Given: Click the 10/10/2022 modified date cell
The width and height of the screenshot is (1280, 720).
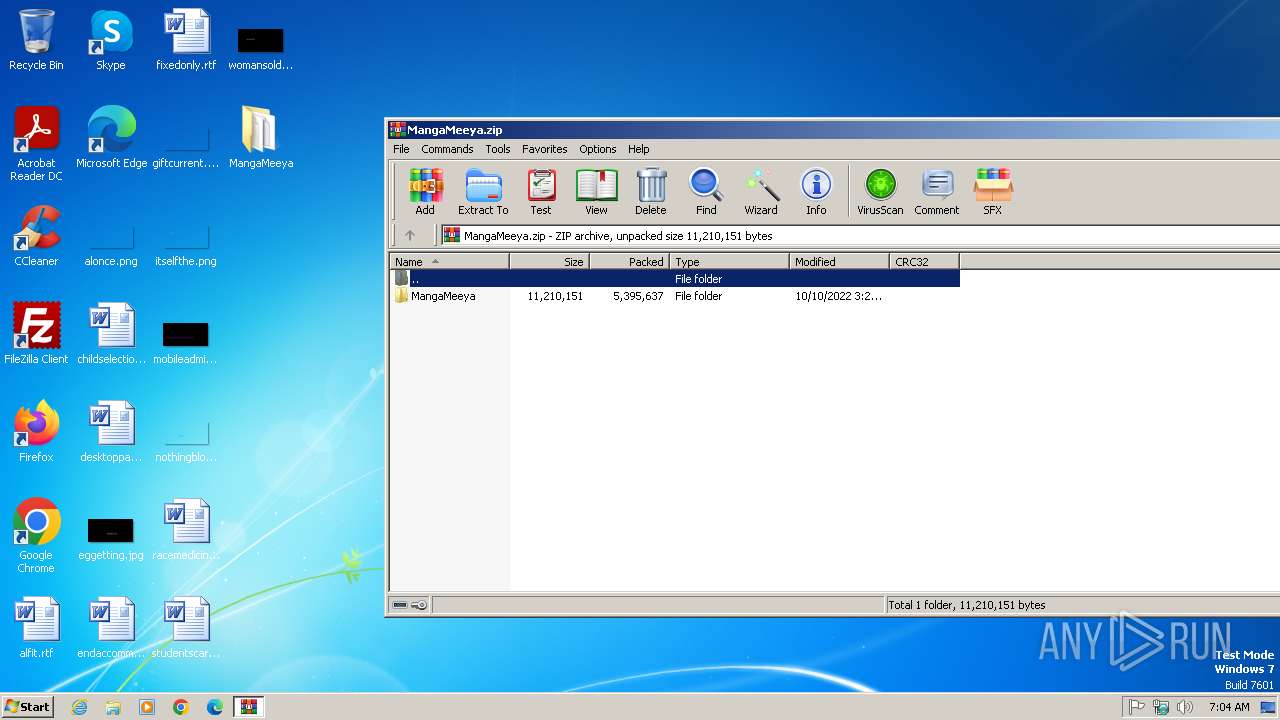Looking at the screenshot, I should 839,296.
